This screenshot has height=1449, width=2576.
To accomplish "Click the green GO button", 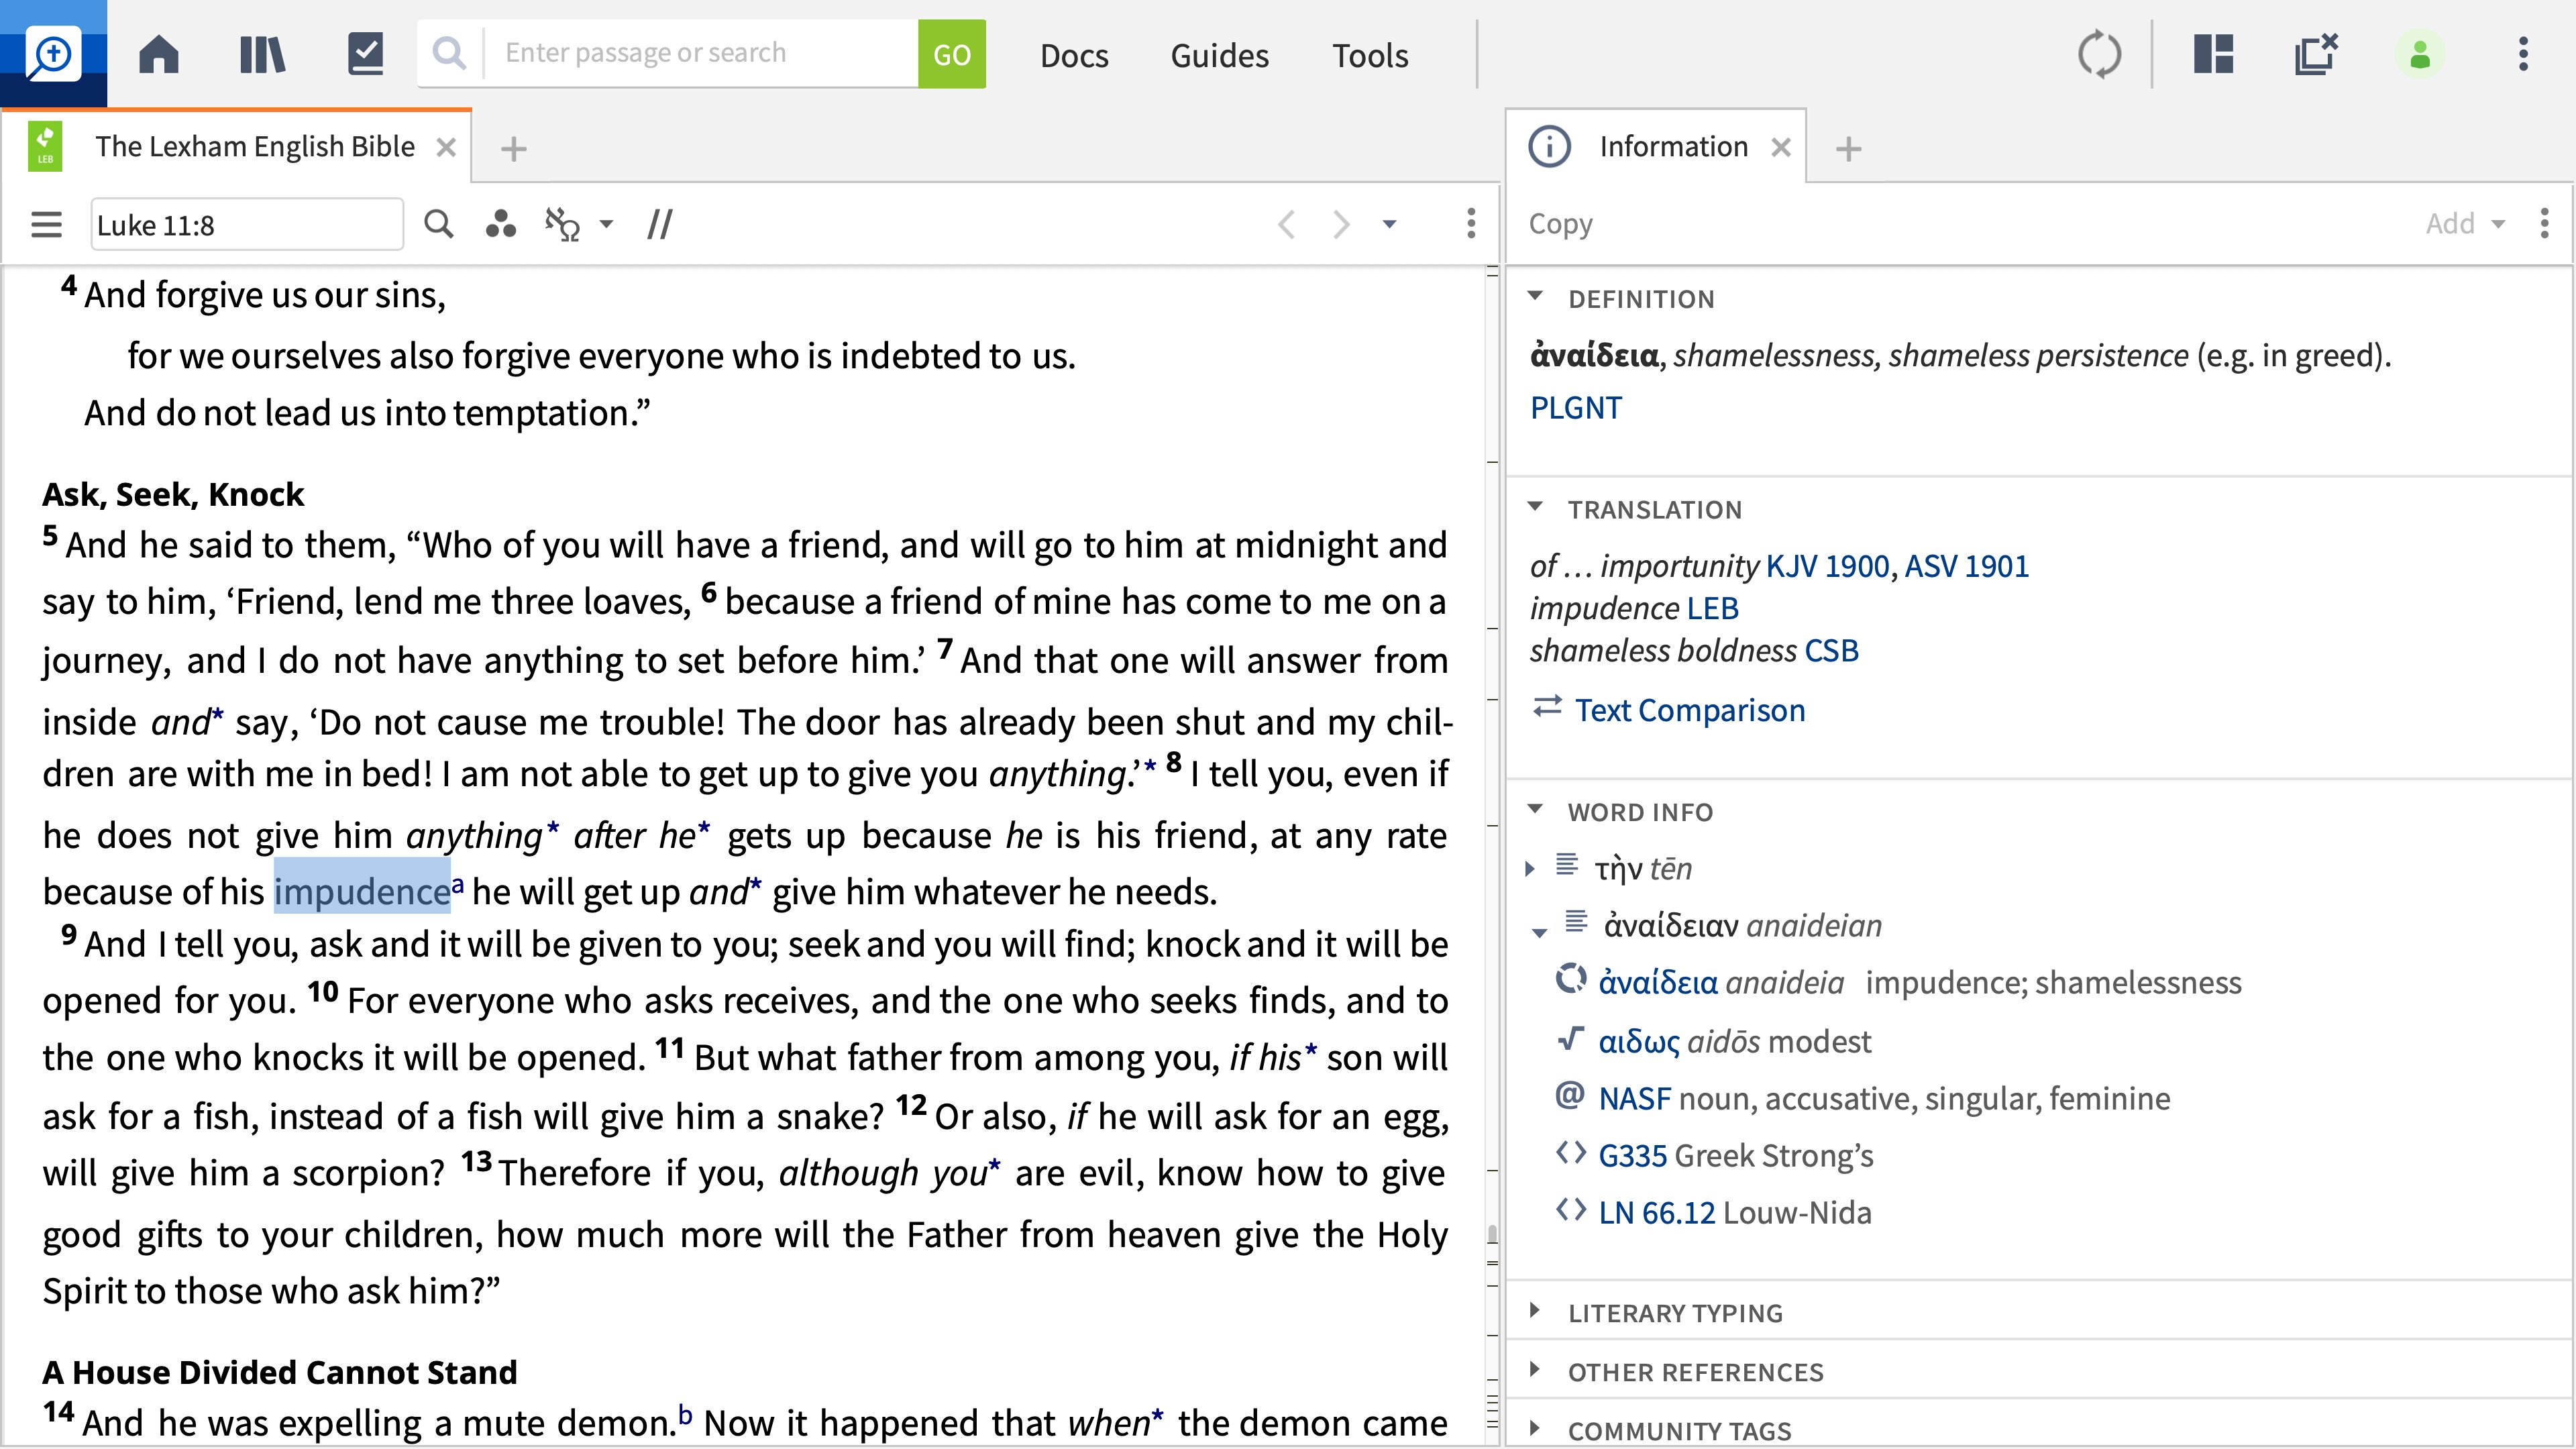I will coord(951,54).
